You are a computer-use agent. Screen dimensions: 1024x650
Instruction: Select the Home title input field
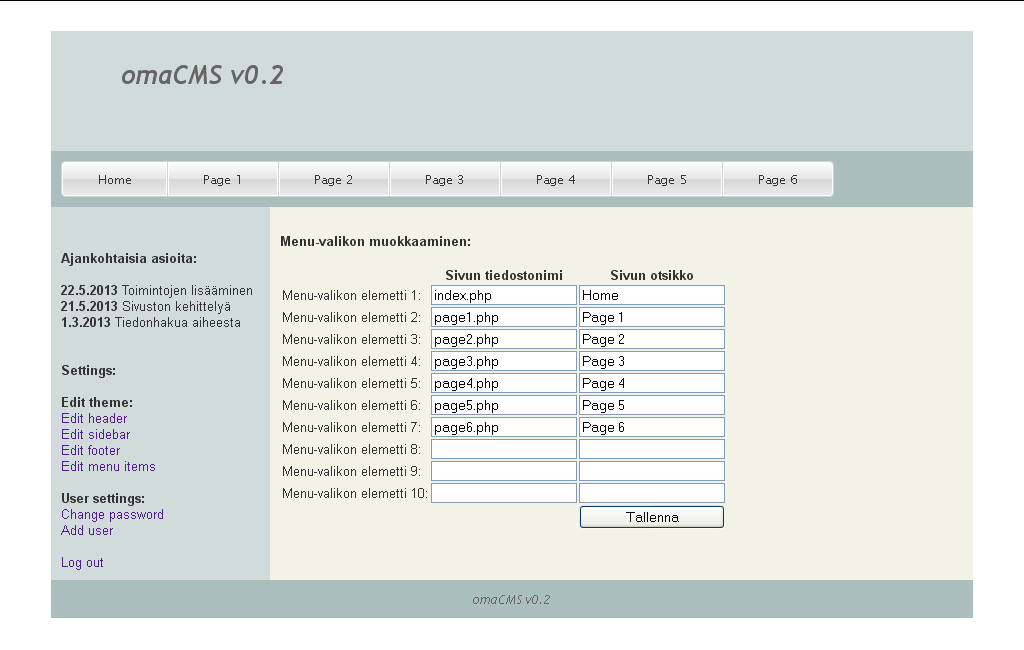pos(651,294)
